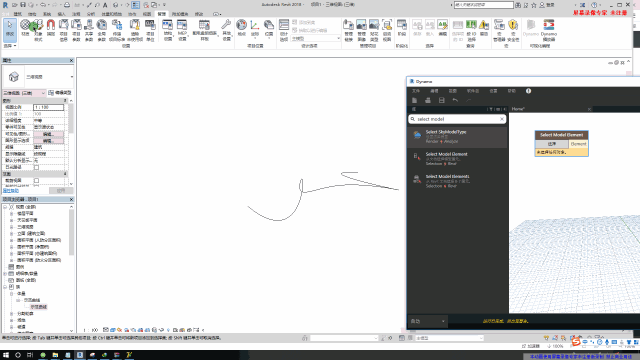This screenshot has height=360, width=640.
Task: Expand the 明细表/数量 tree node
Action: tap(5, 273)
